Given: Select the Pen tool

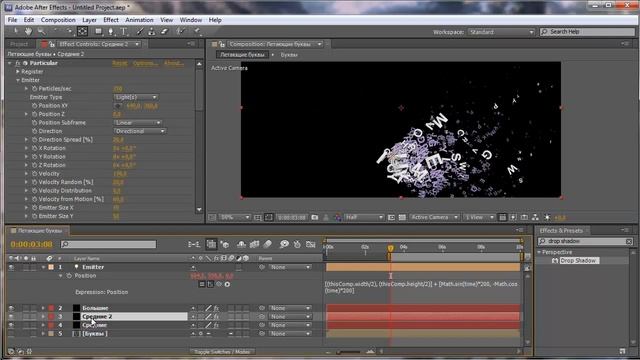Looking at the screenshot, I should 111,31.
